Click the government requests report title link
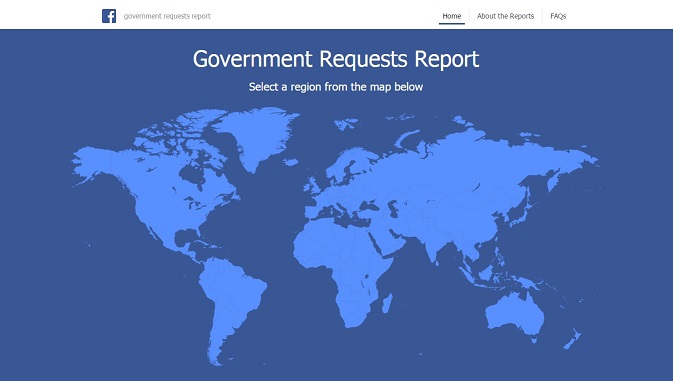 click(x=167, y=16)
